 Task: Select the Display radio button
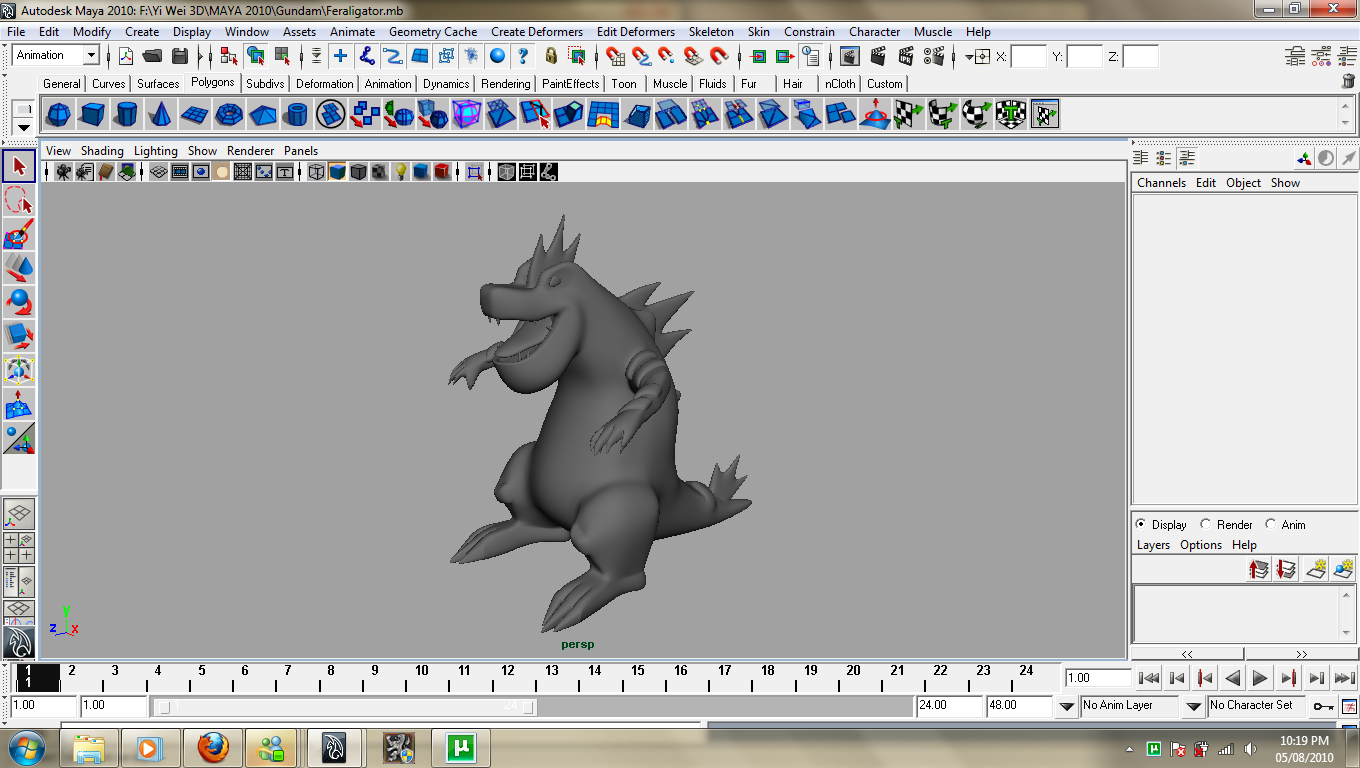pos(1141,524)
